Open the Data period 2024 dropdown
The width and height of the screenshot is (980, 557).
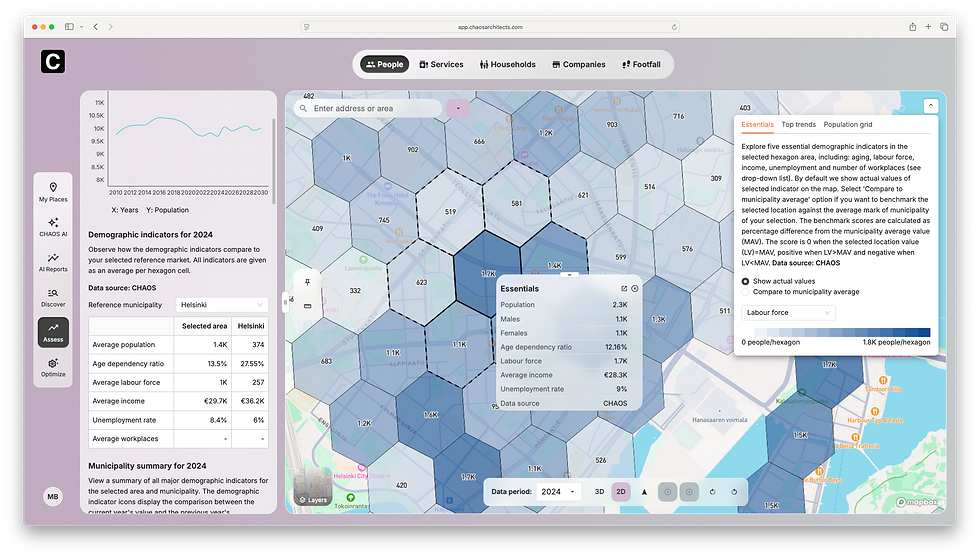tap(558, 492)
